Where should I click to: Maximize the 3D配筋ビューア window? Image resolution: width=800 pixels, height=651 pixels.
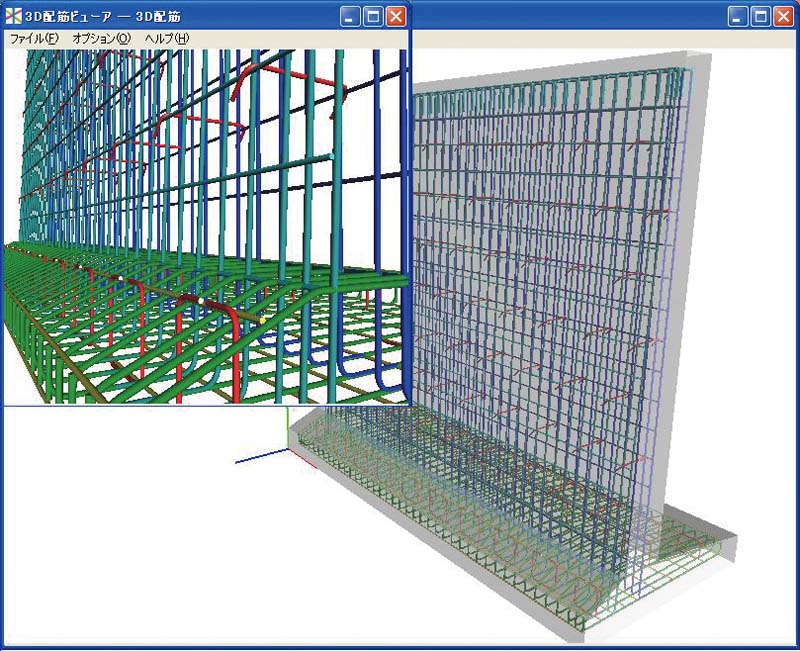click(x=373, y=16)
